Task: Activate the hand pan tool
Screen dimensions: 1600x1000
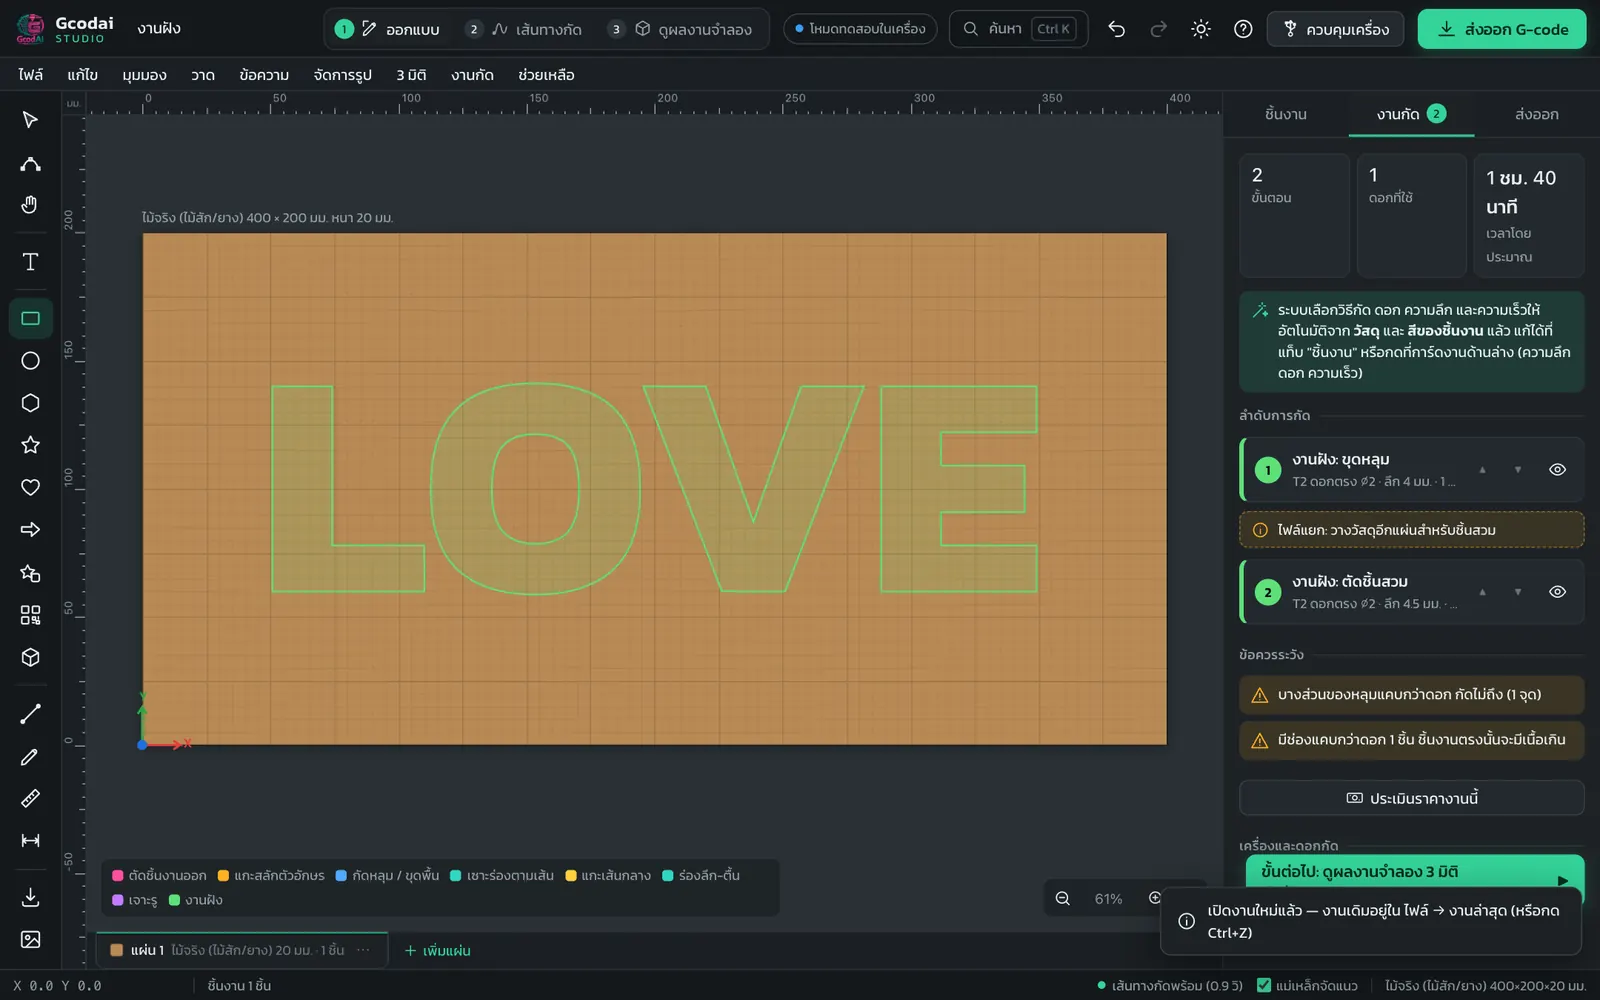Action: [x=30, y=205]
